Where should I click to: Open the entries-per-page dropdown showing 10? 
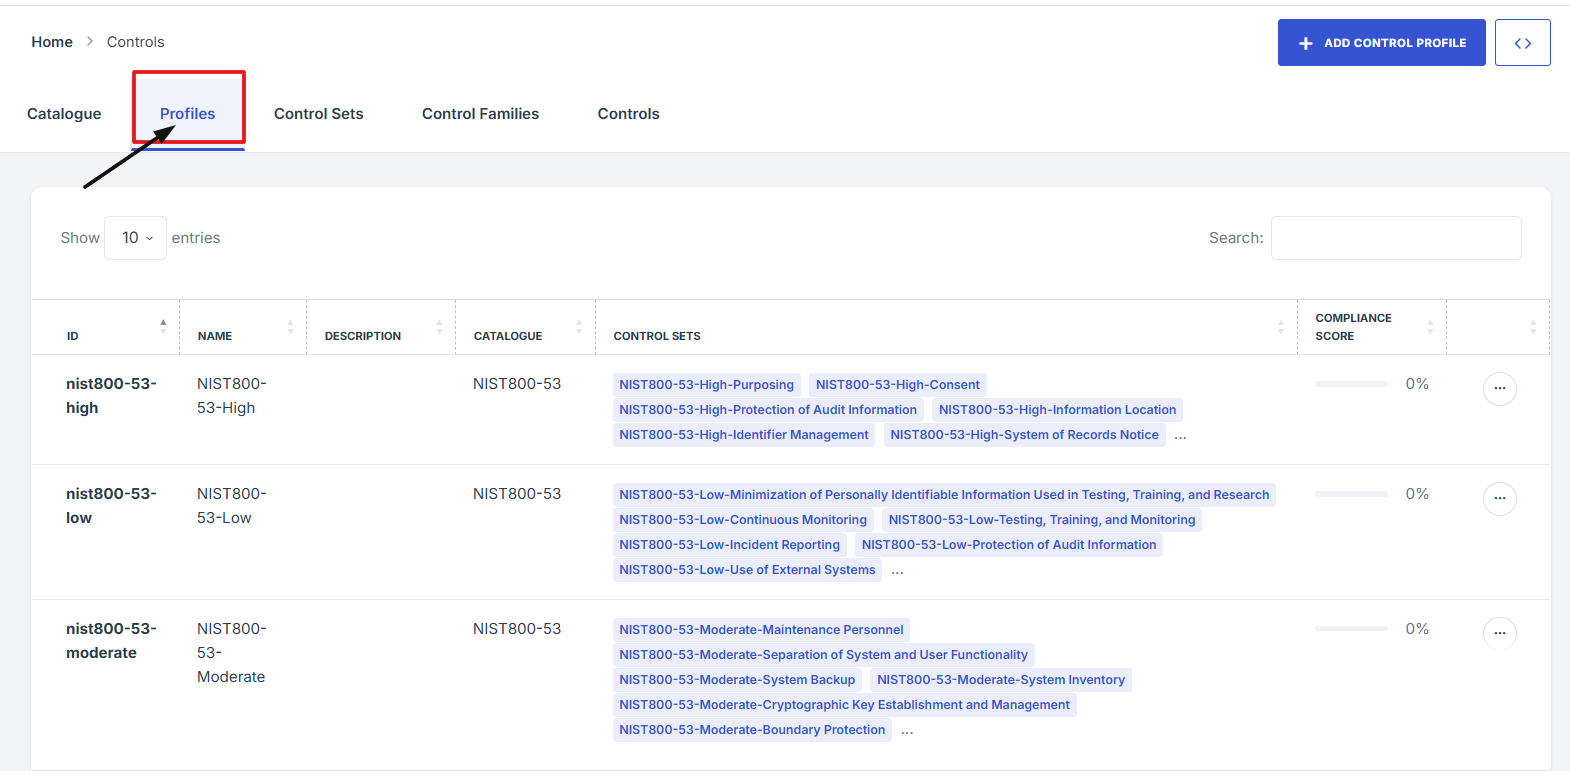tap(135, 238)
